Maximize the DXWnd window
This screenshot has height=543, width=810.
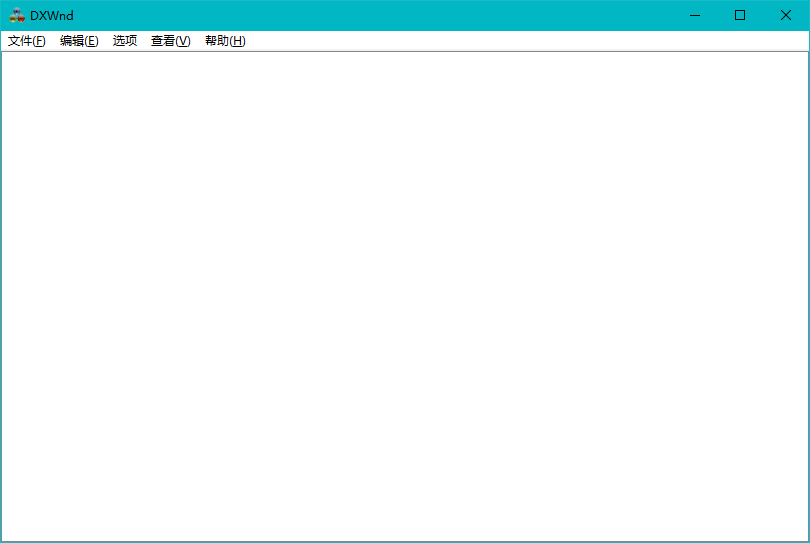740,15
